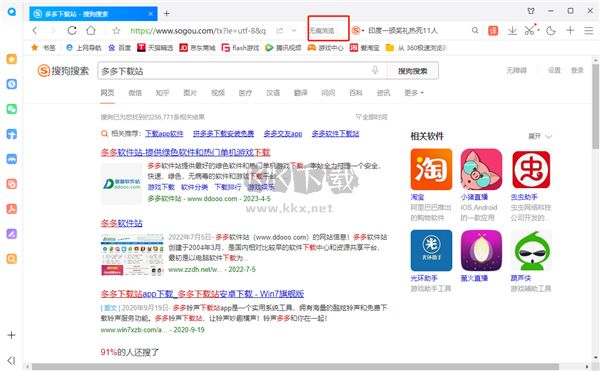The image size is (600, 371).
Task: Click the magnifier icon beside the hot-news search box
Action: [x=475, y=30]
